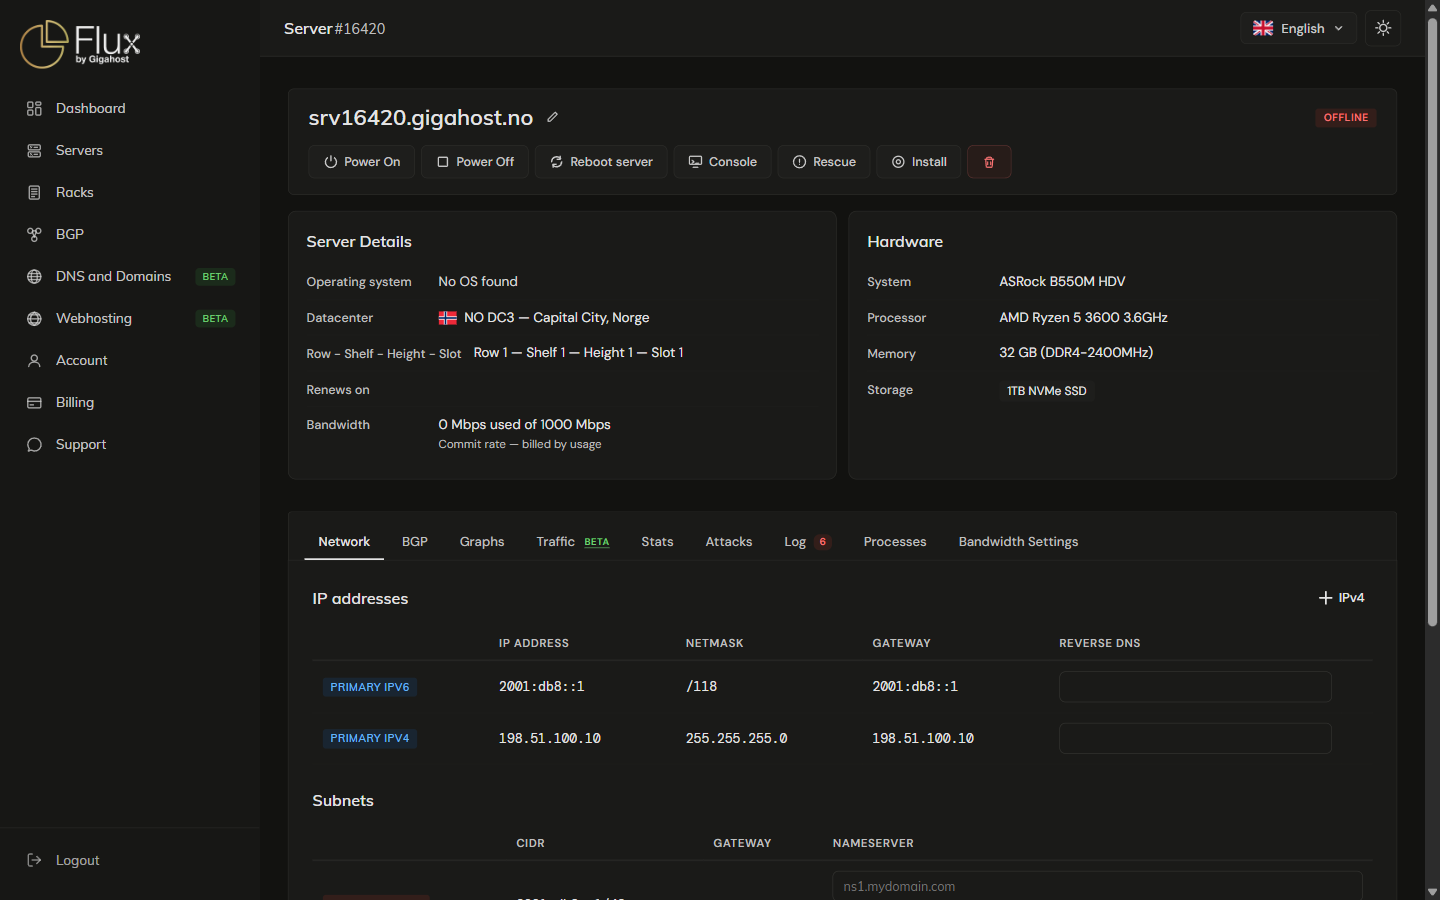Click the Norway flag datacenter icon
This screenshot has width=1440, height=900.
pos(448,318)
